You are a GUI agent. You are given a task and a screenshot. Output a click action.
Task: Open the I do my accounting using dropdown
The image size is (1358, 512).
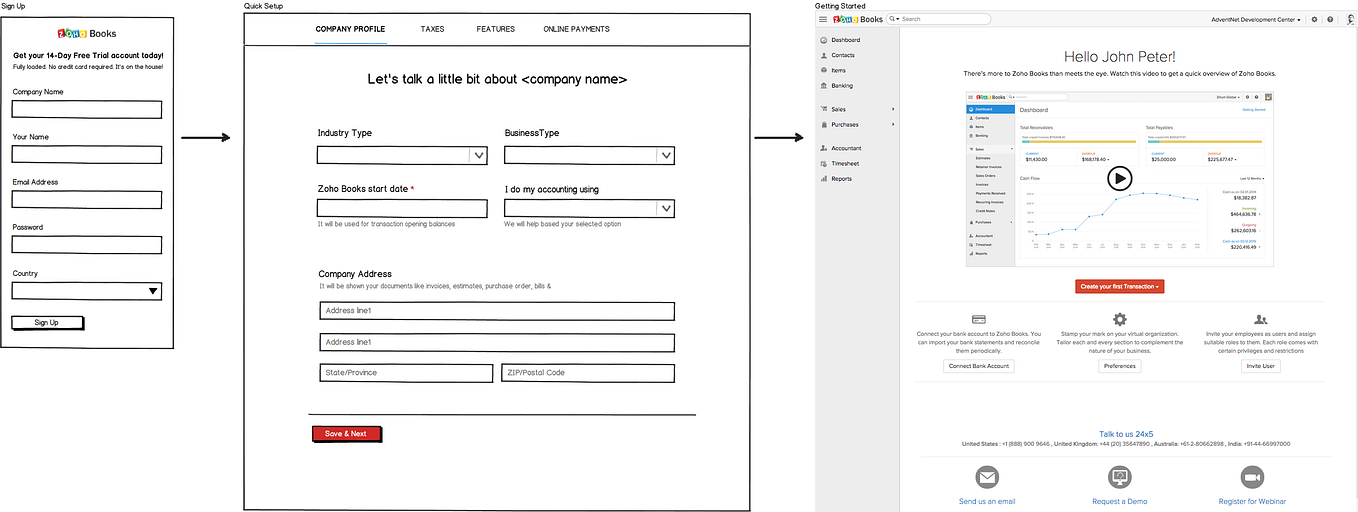(589, 208)
